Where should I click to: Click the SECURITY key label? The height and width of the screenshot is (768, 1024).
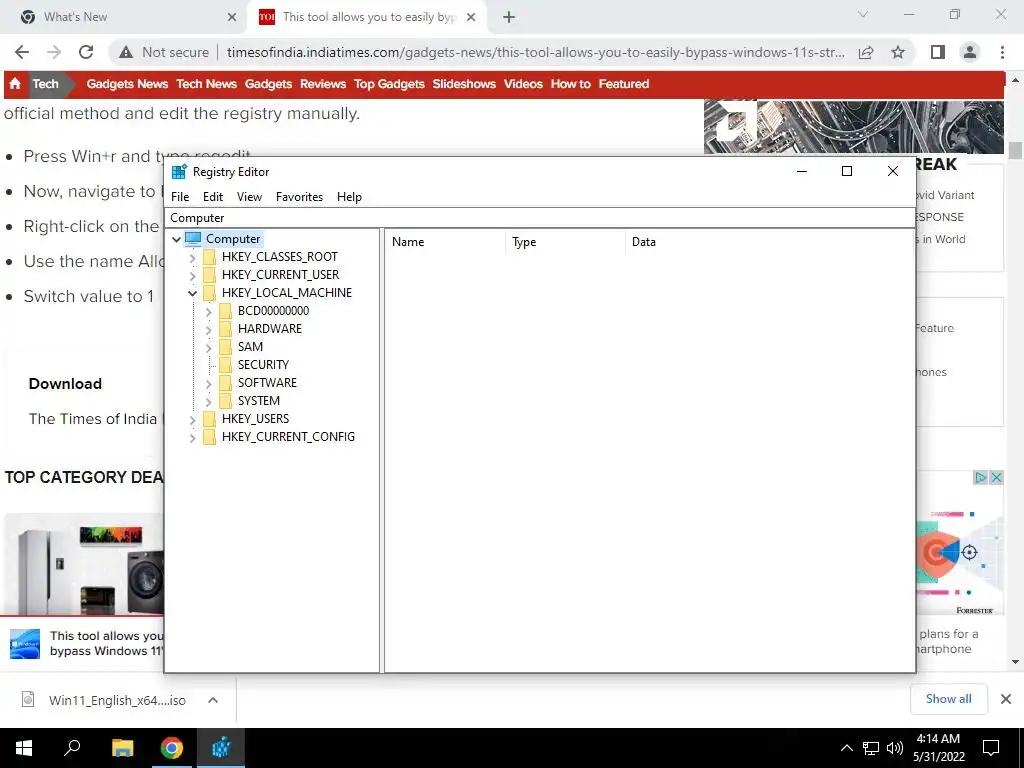pos(263,364)
